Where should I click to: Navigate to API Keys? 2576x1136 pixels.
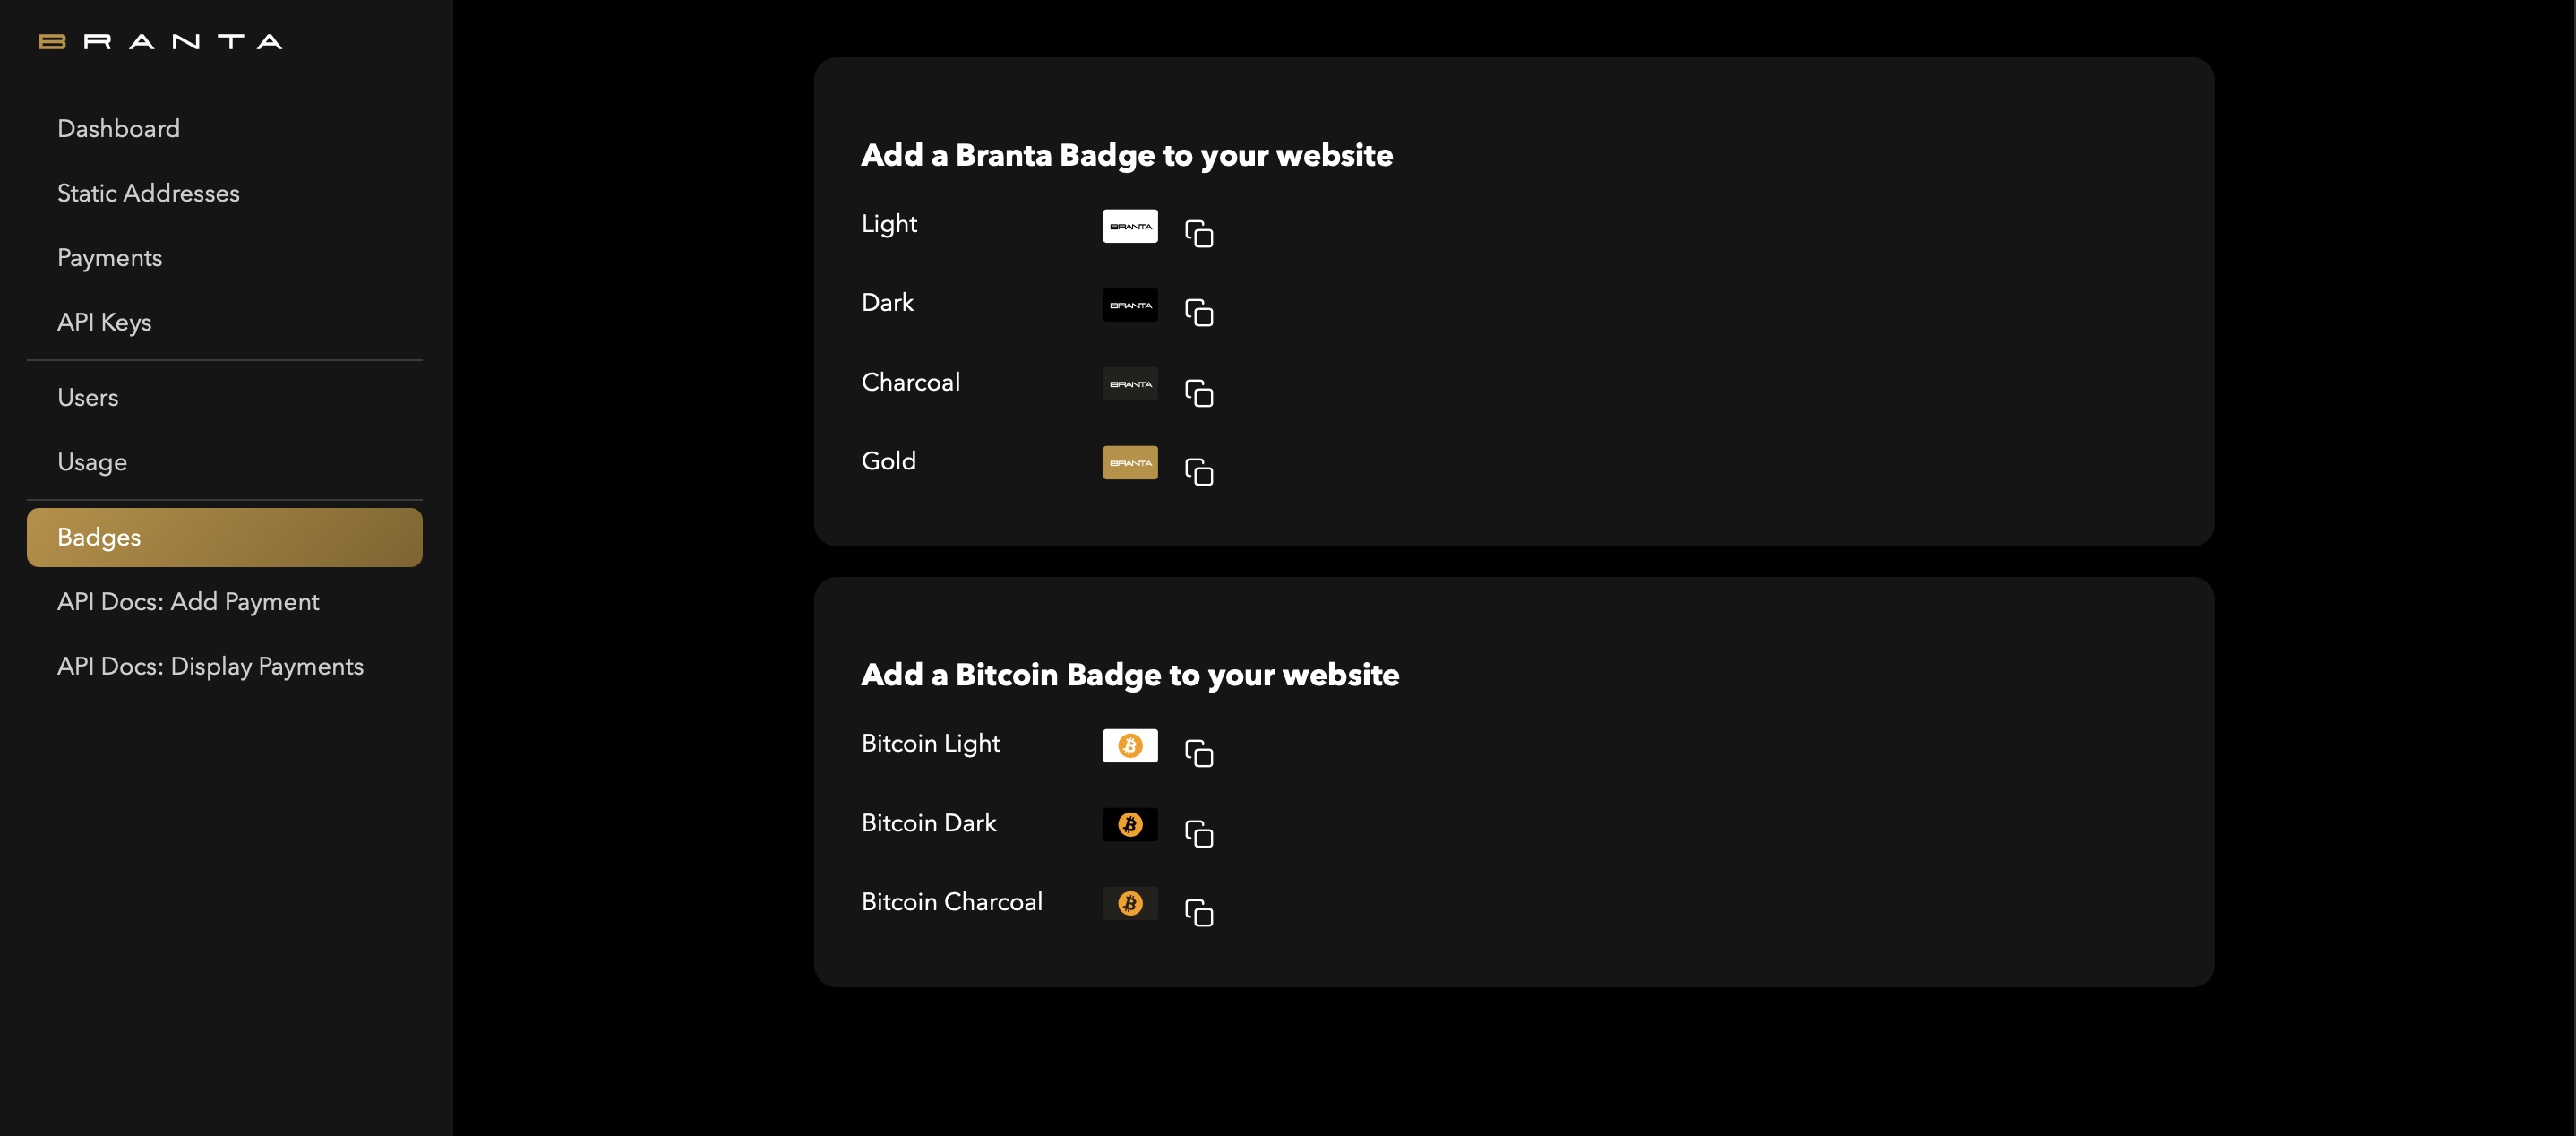pyautogui.click(x=104, y=322)
